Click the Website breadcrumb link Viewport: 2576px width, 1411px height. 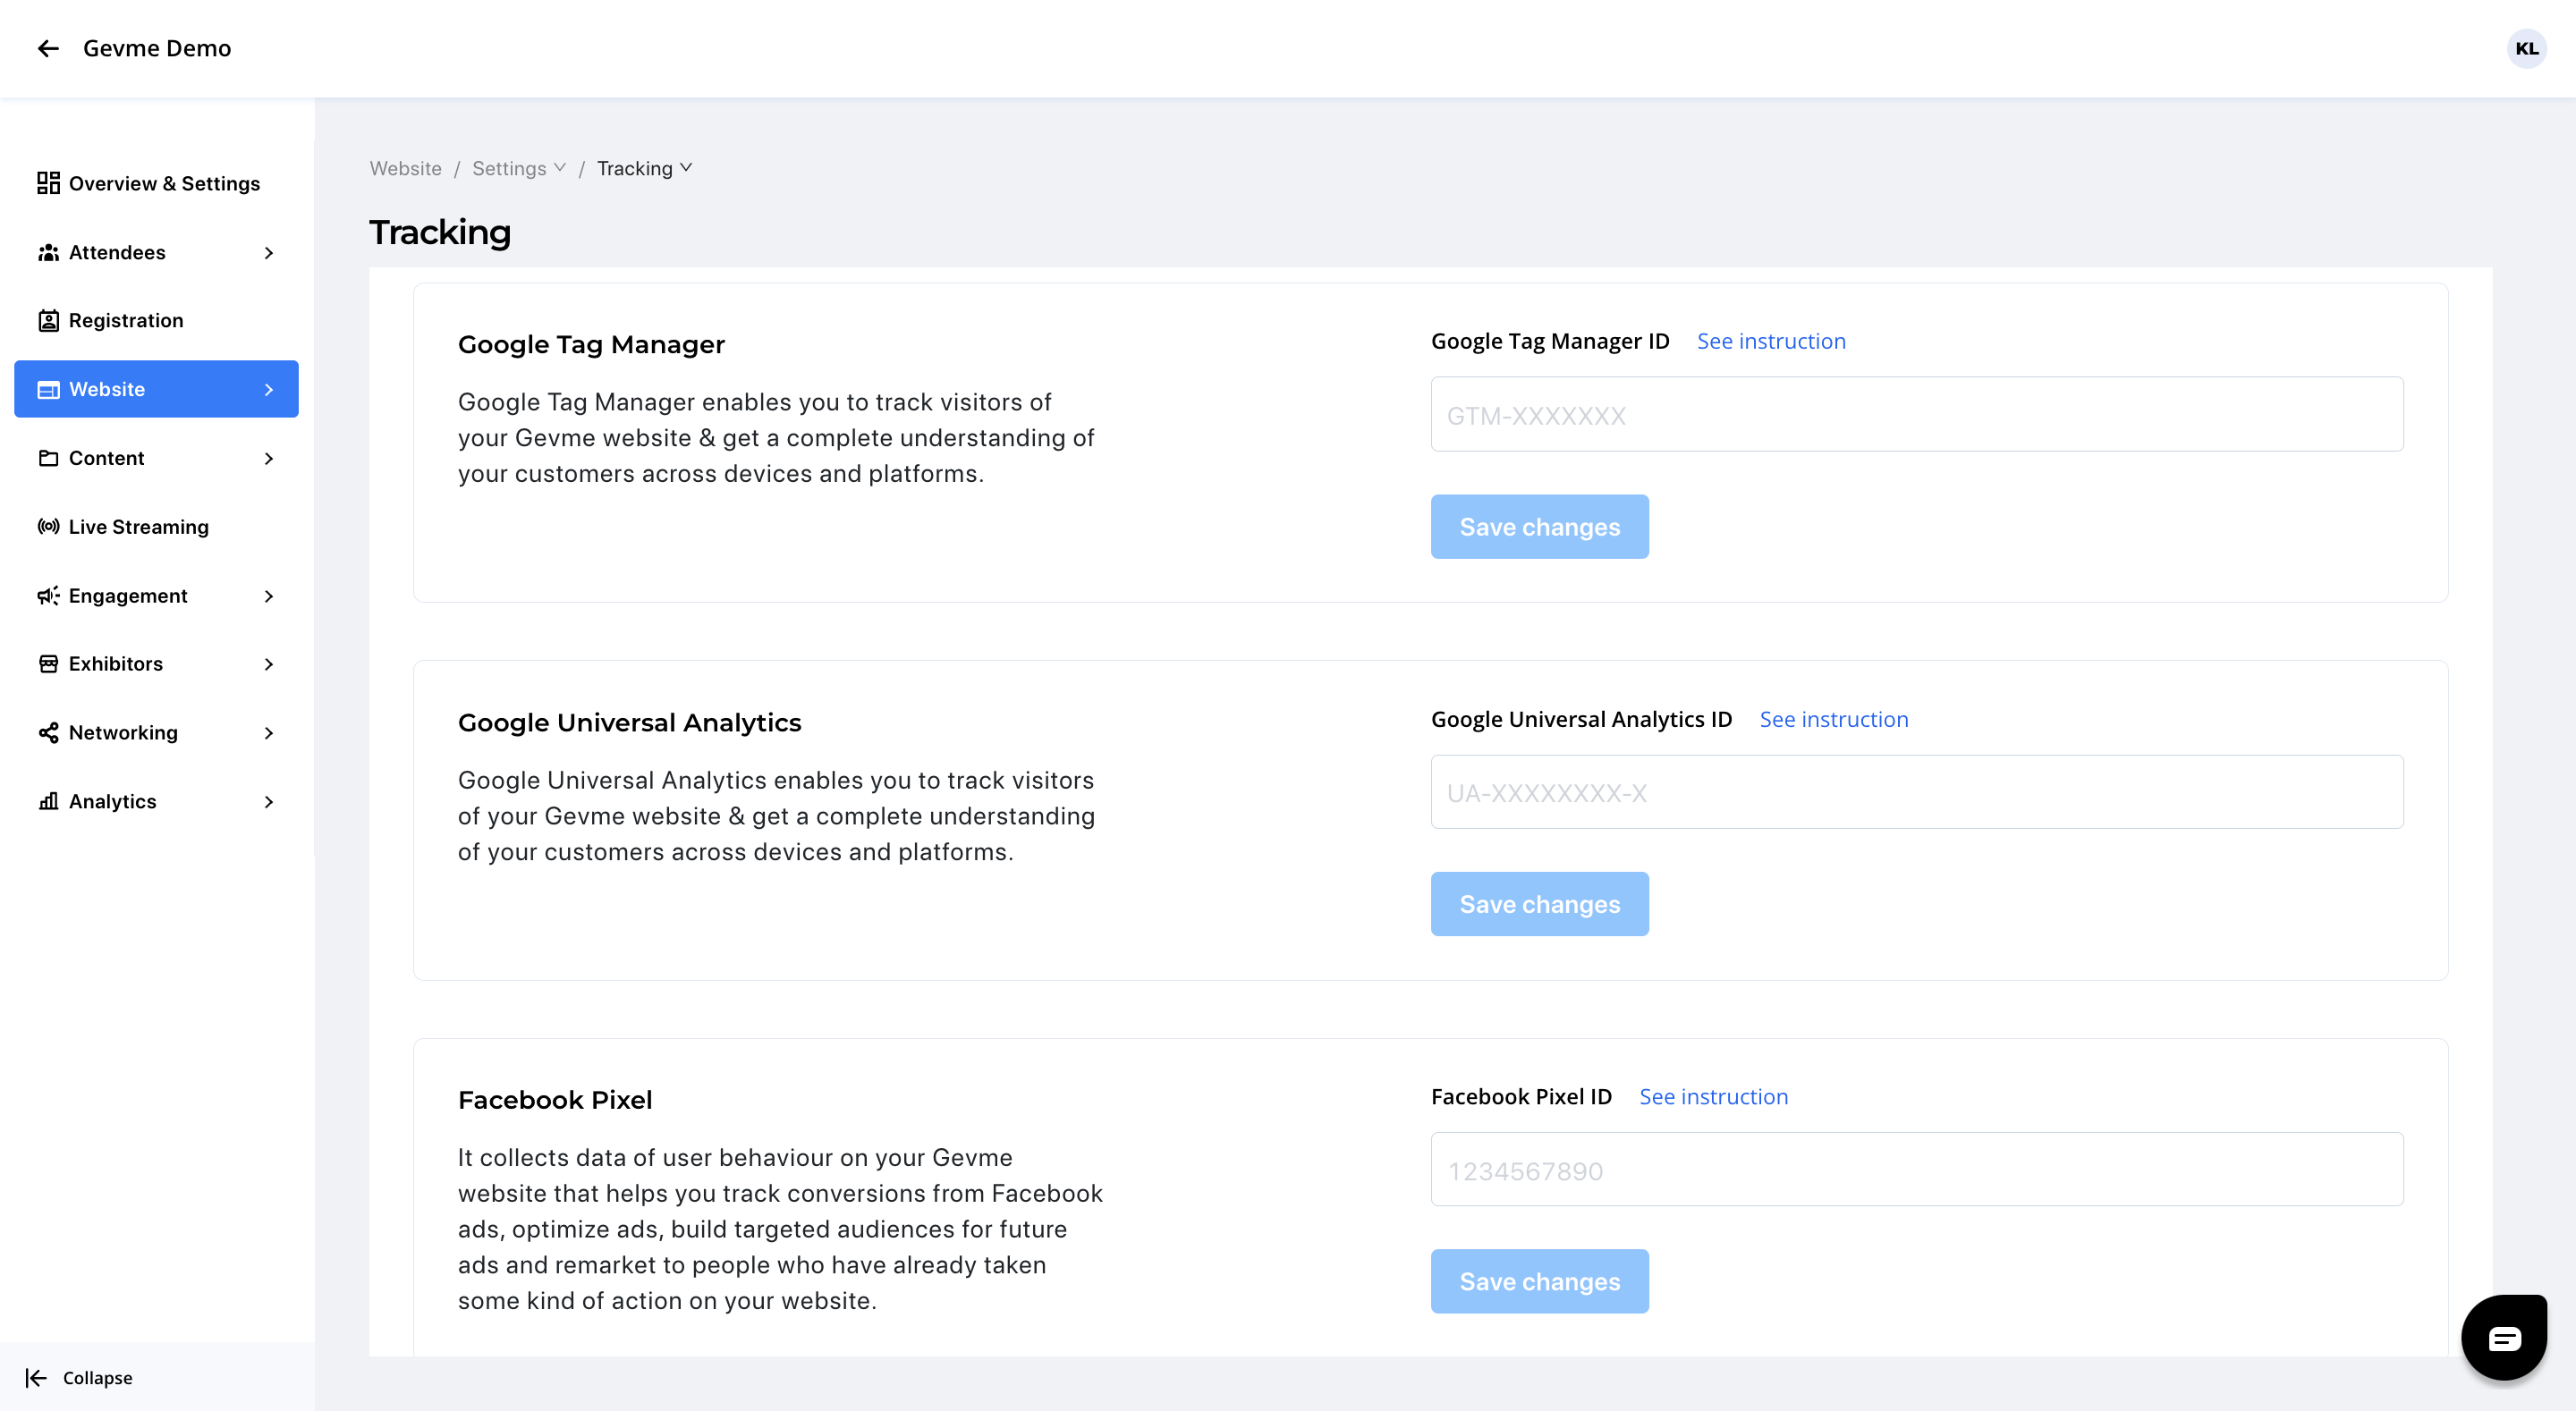tap(405, 168)
